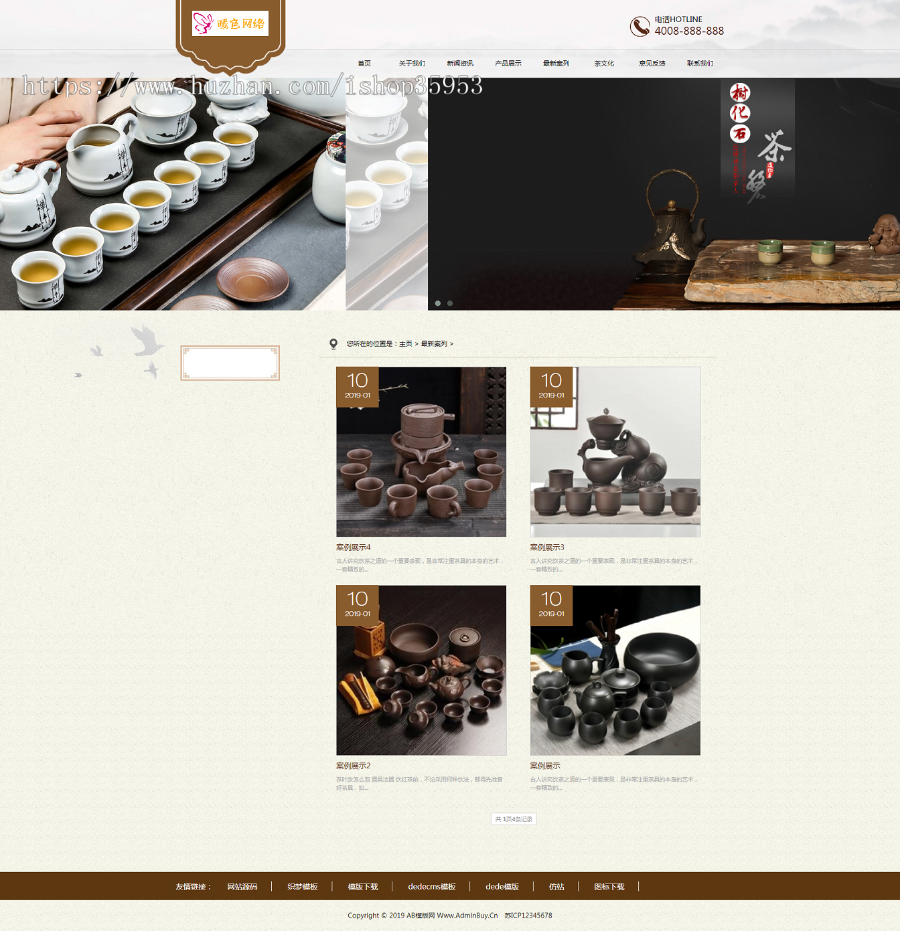
Task: Open the 意见反馈 feedback menu item
Action: pyautogui.click(x=652, y=62)
